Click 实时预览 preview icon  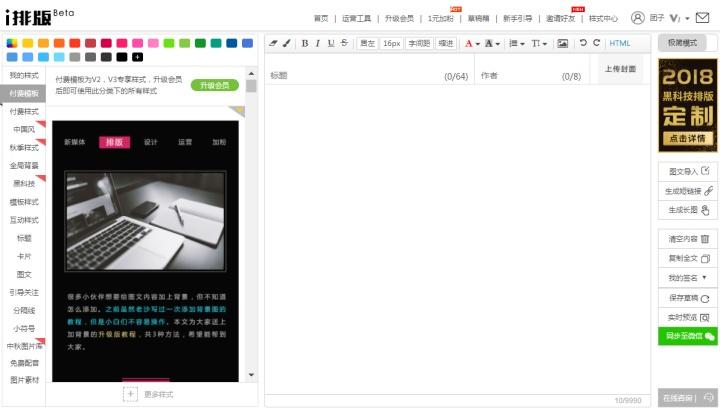click(x=705, y=317)
